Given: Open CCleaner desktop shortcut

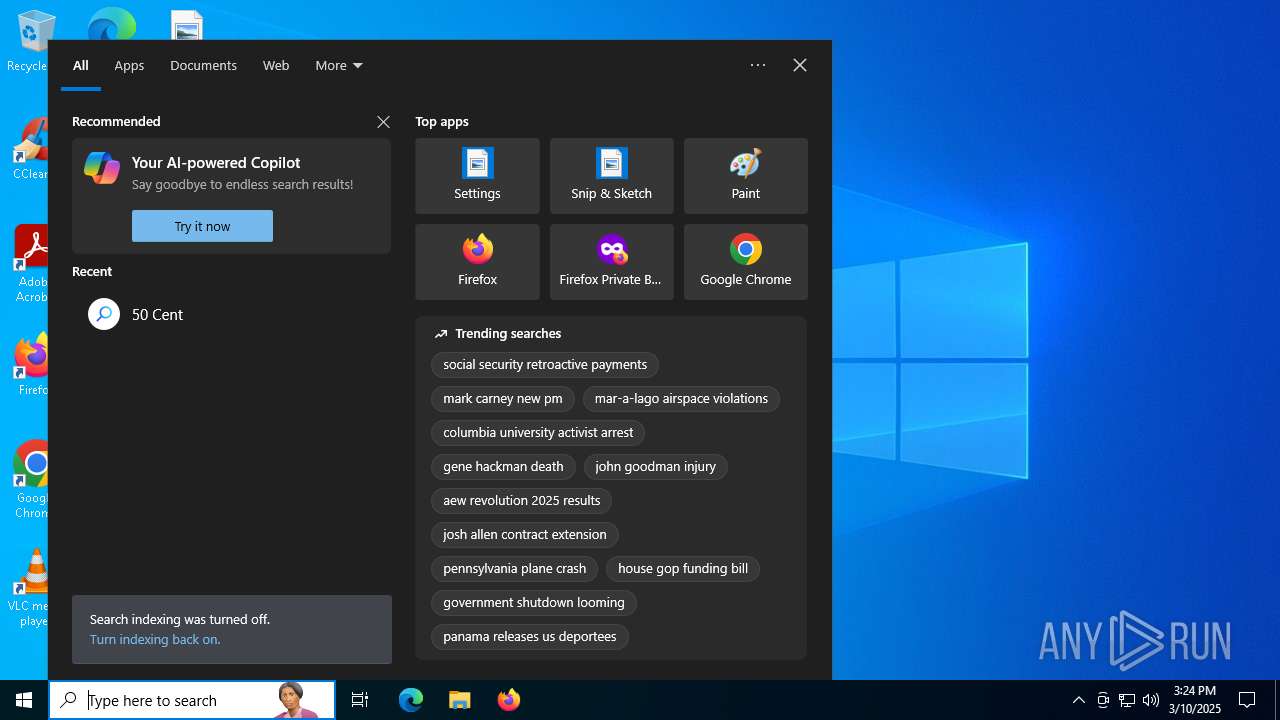Looking at the screenshot, I should 31,150.
